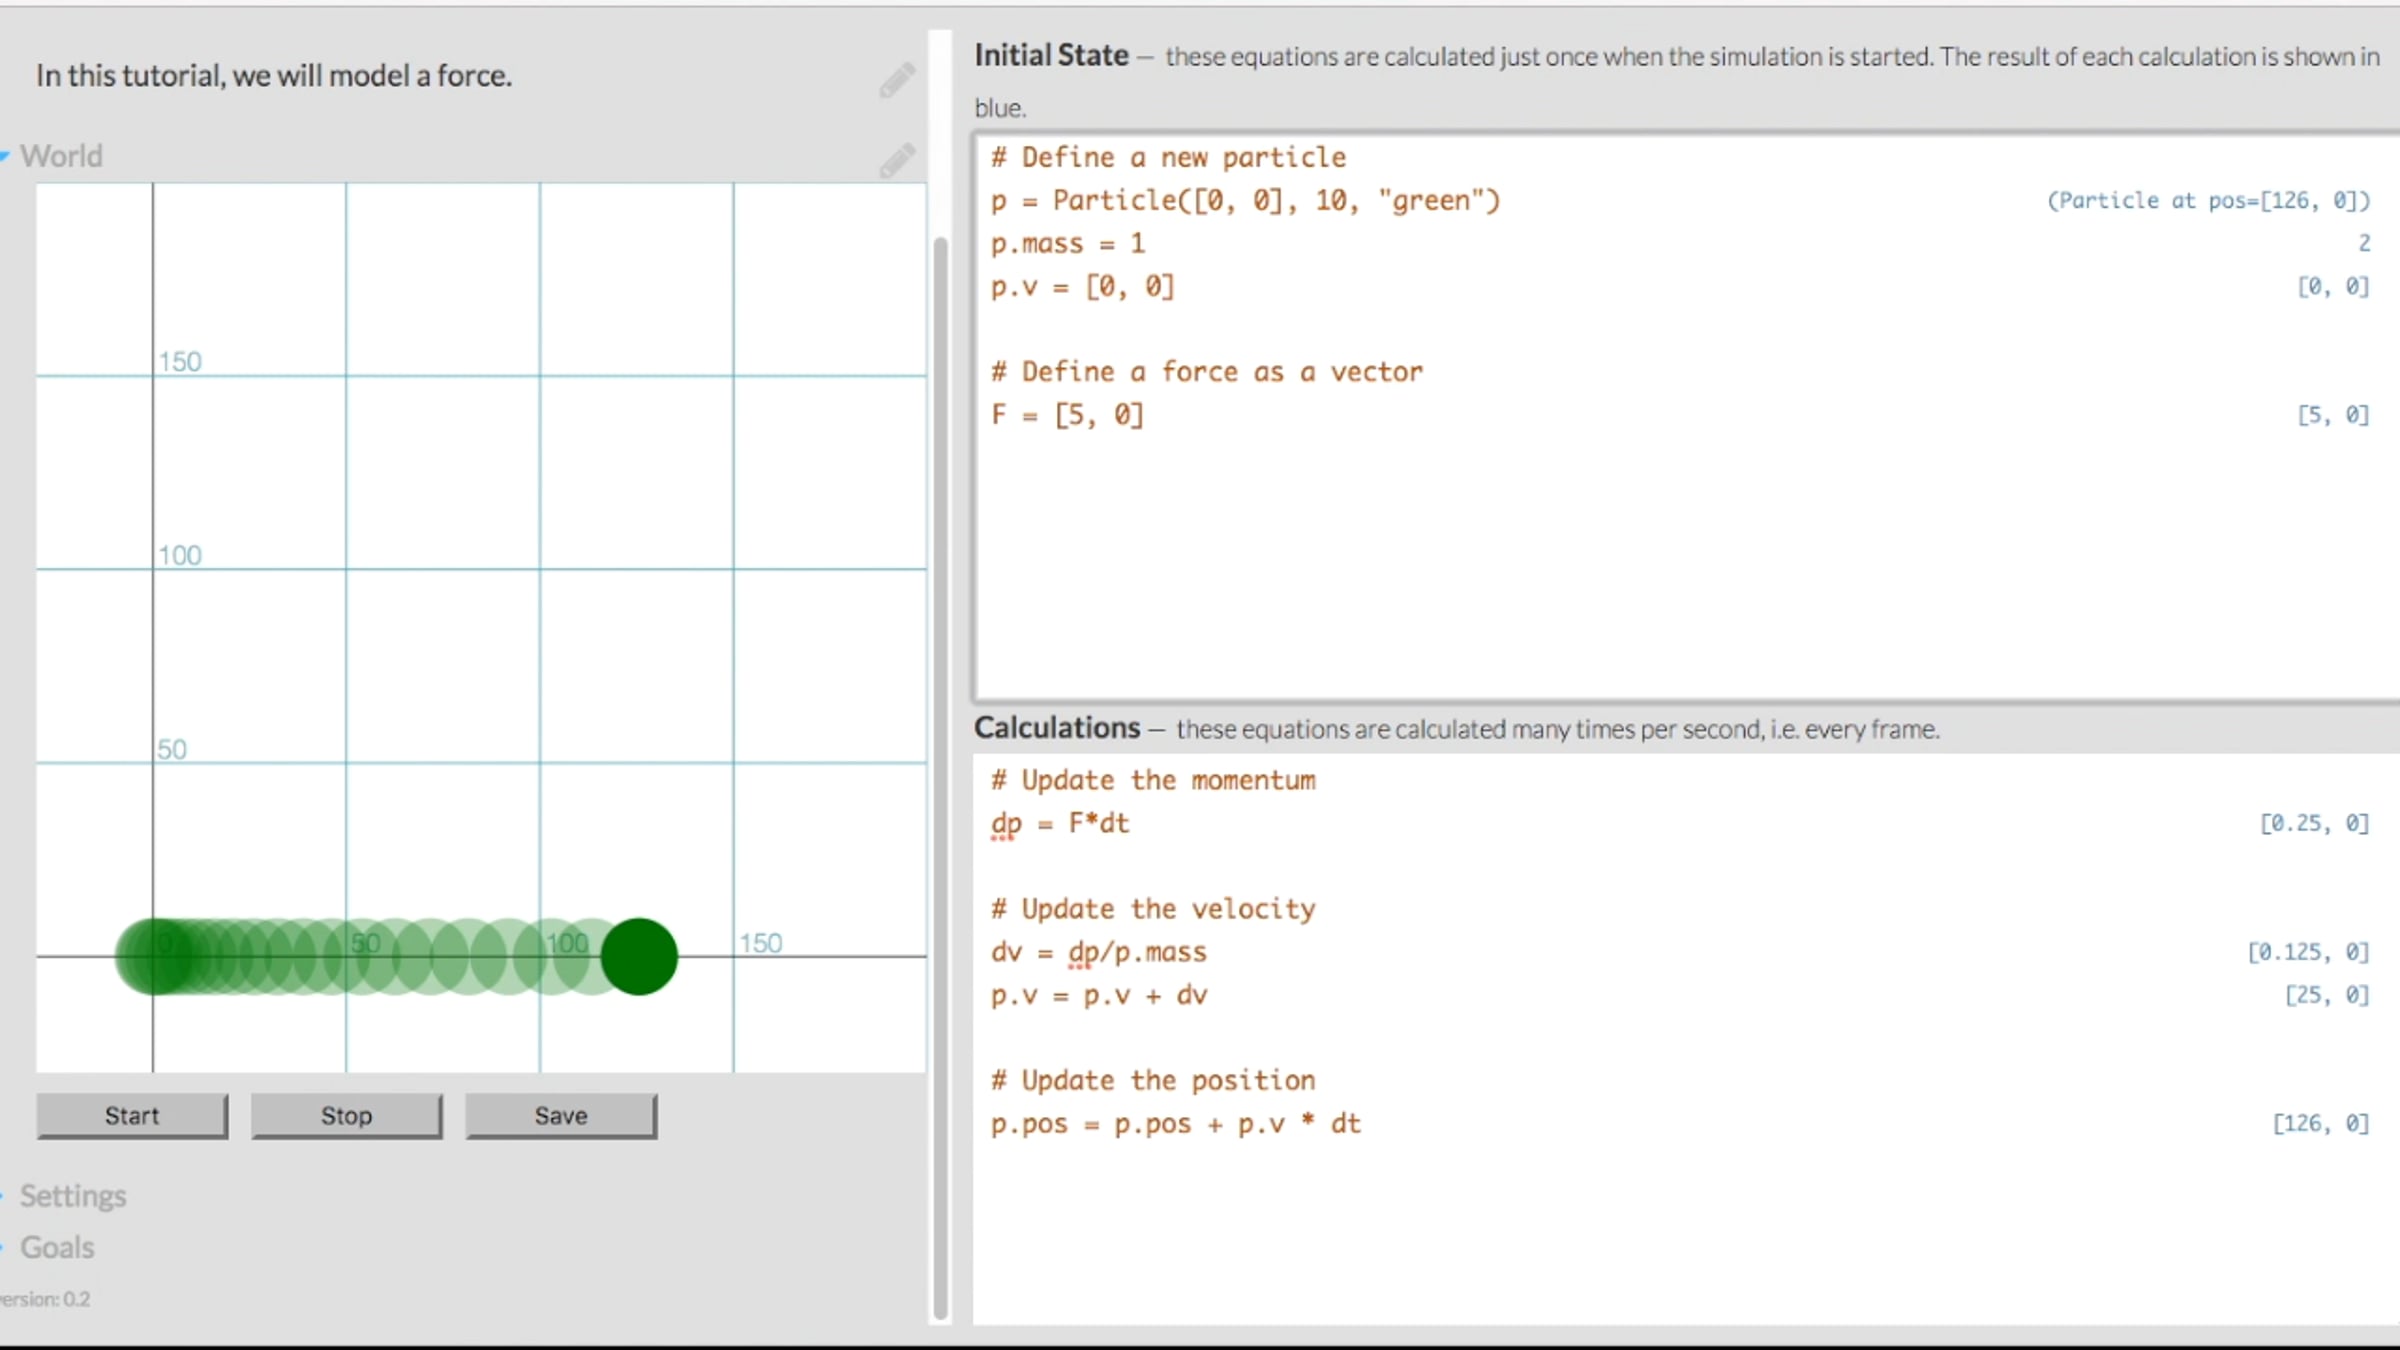This screenshot has width=2400, height=1350.
Task: Click the solid green particle in the World
Action: point(639,957)
